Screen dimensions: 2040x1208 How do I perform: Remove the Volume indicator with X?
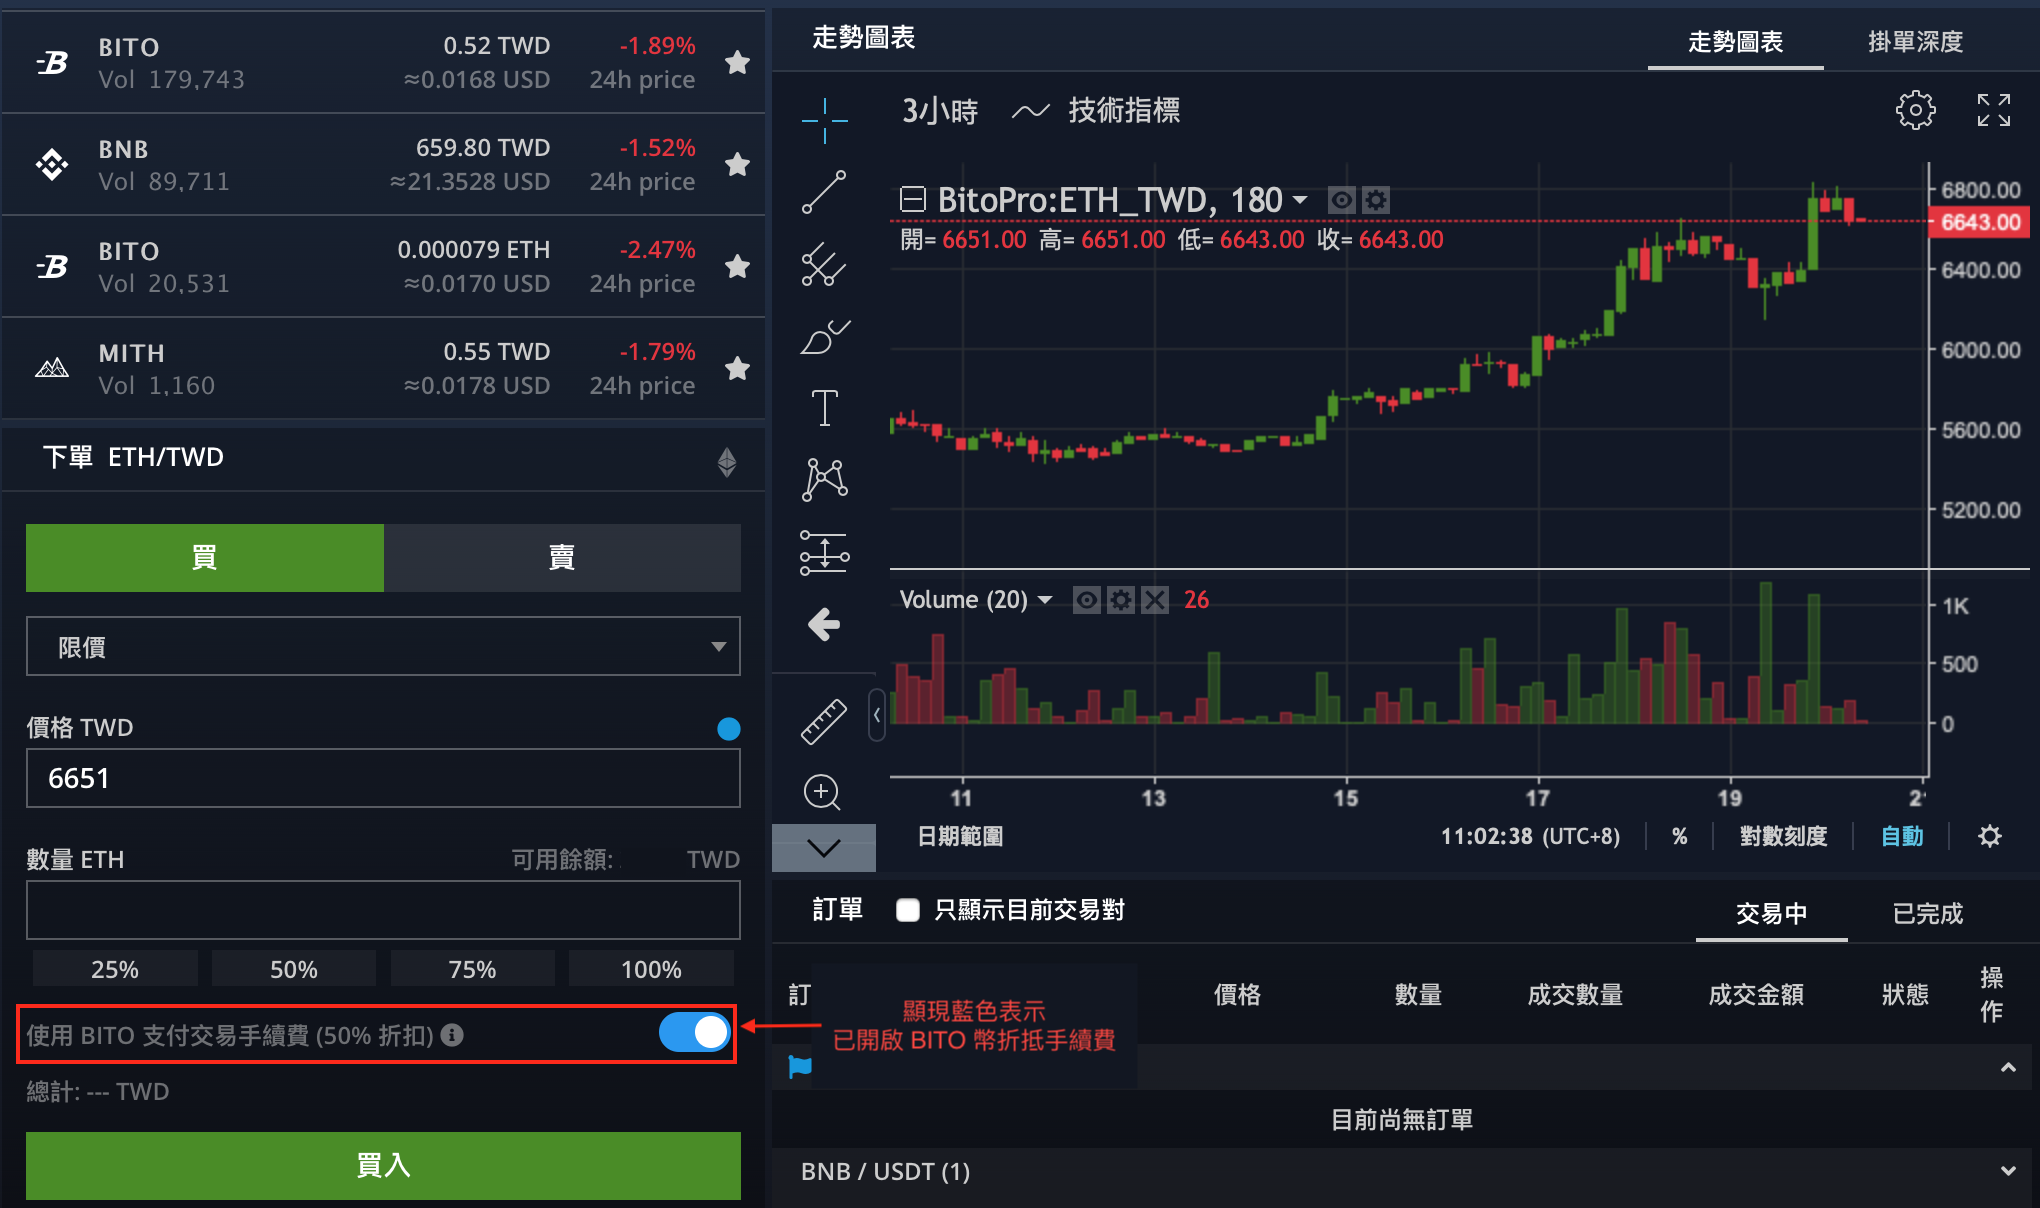[x=1155, y=600]
